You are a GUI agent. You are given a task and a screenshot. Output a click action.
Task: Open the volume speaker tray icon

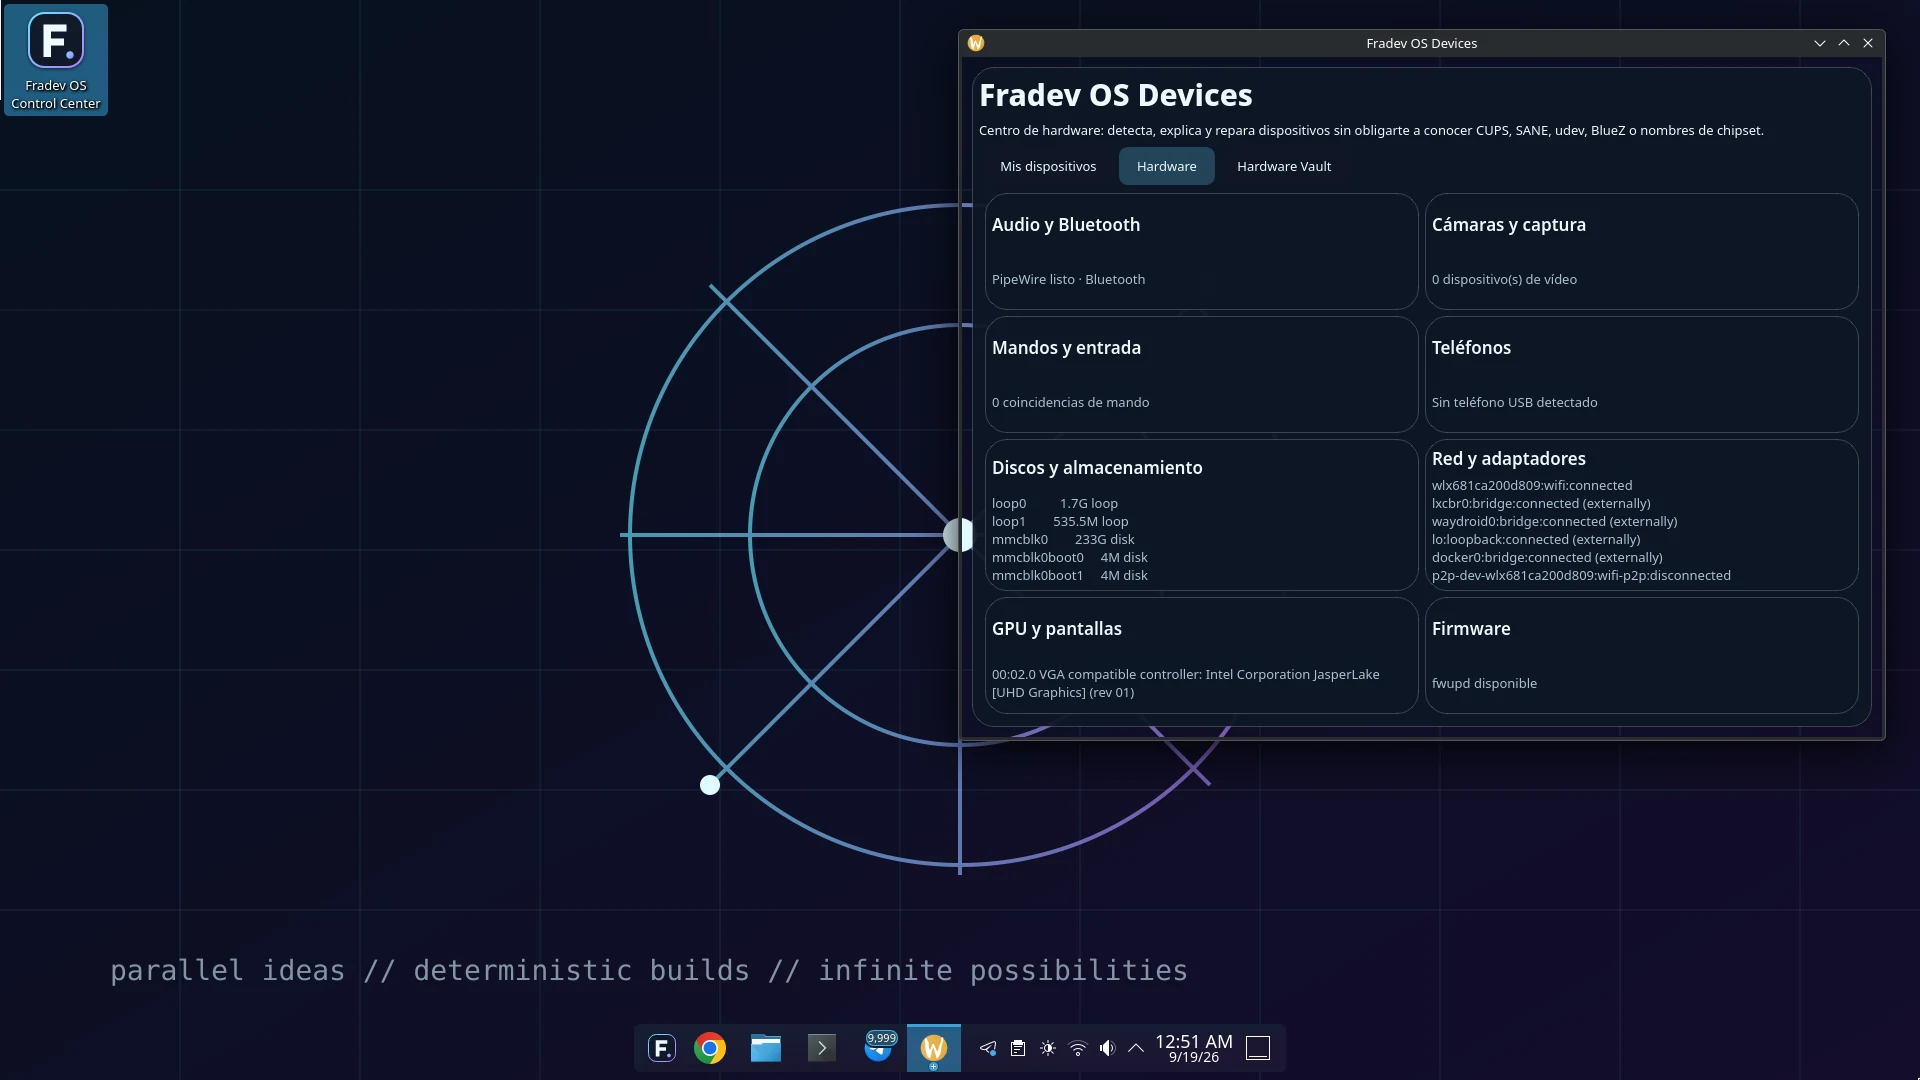click(x=1107, y=1048)
